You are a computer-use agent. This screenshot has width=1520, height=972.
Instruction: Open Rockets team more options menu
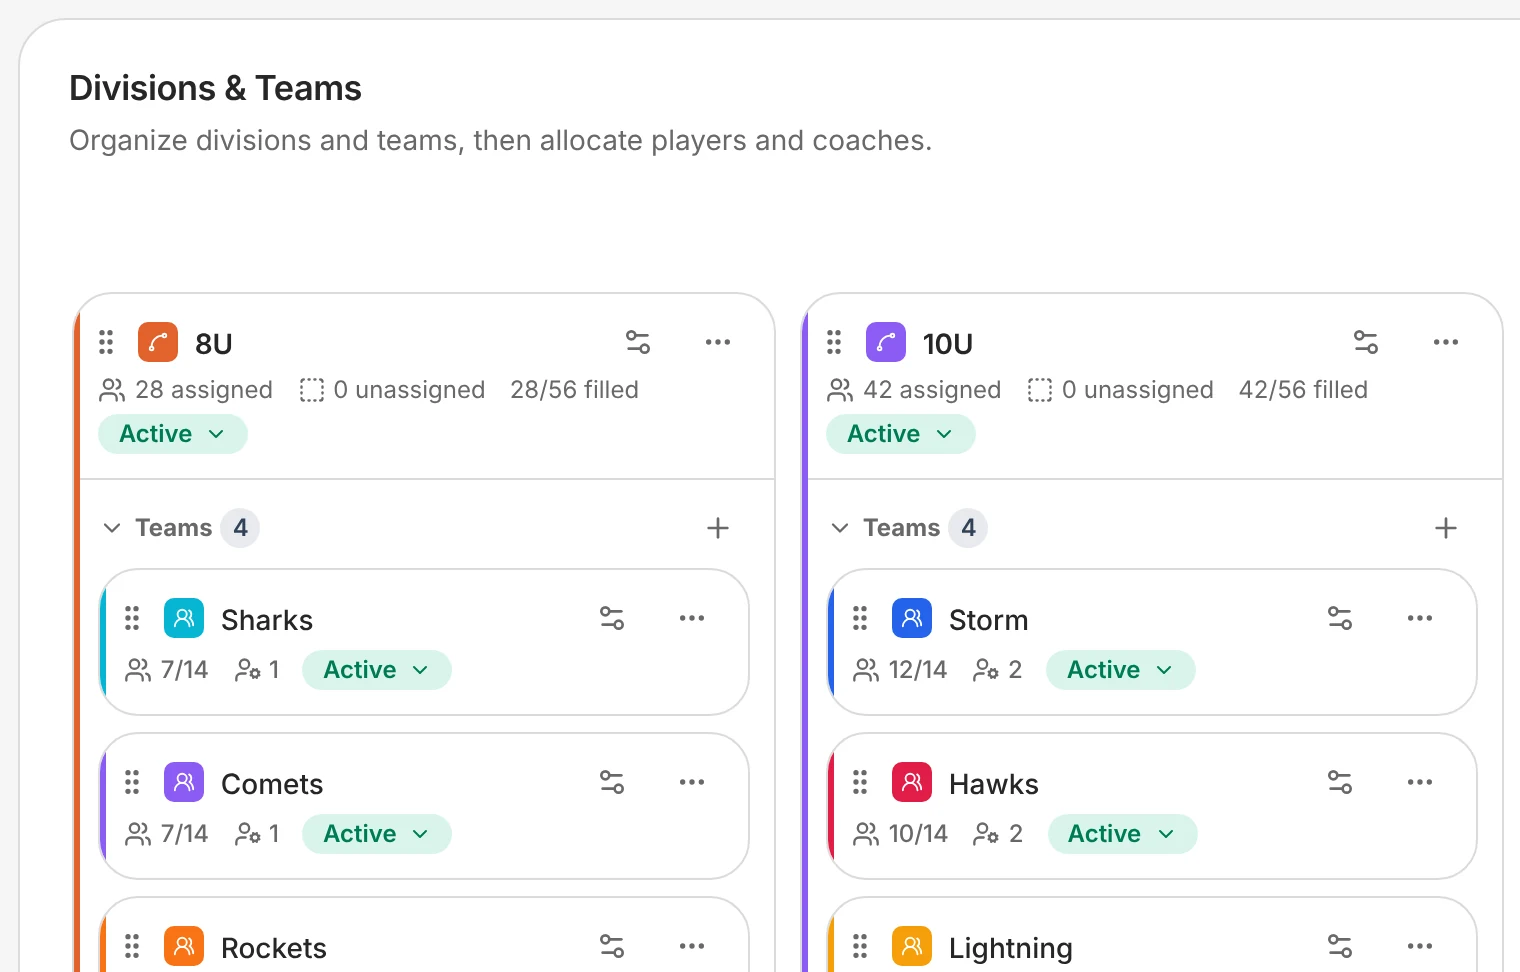(692, 946)
